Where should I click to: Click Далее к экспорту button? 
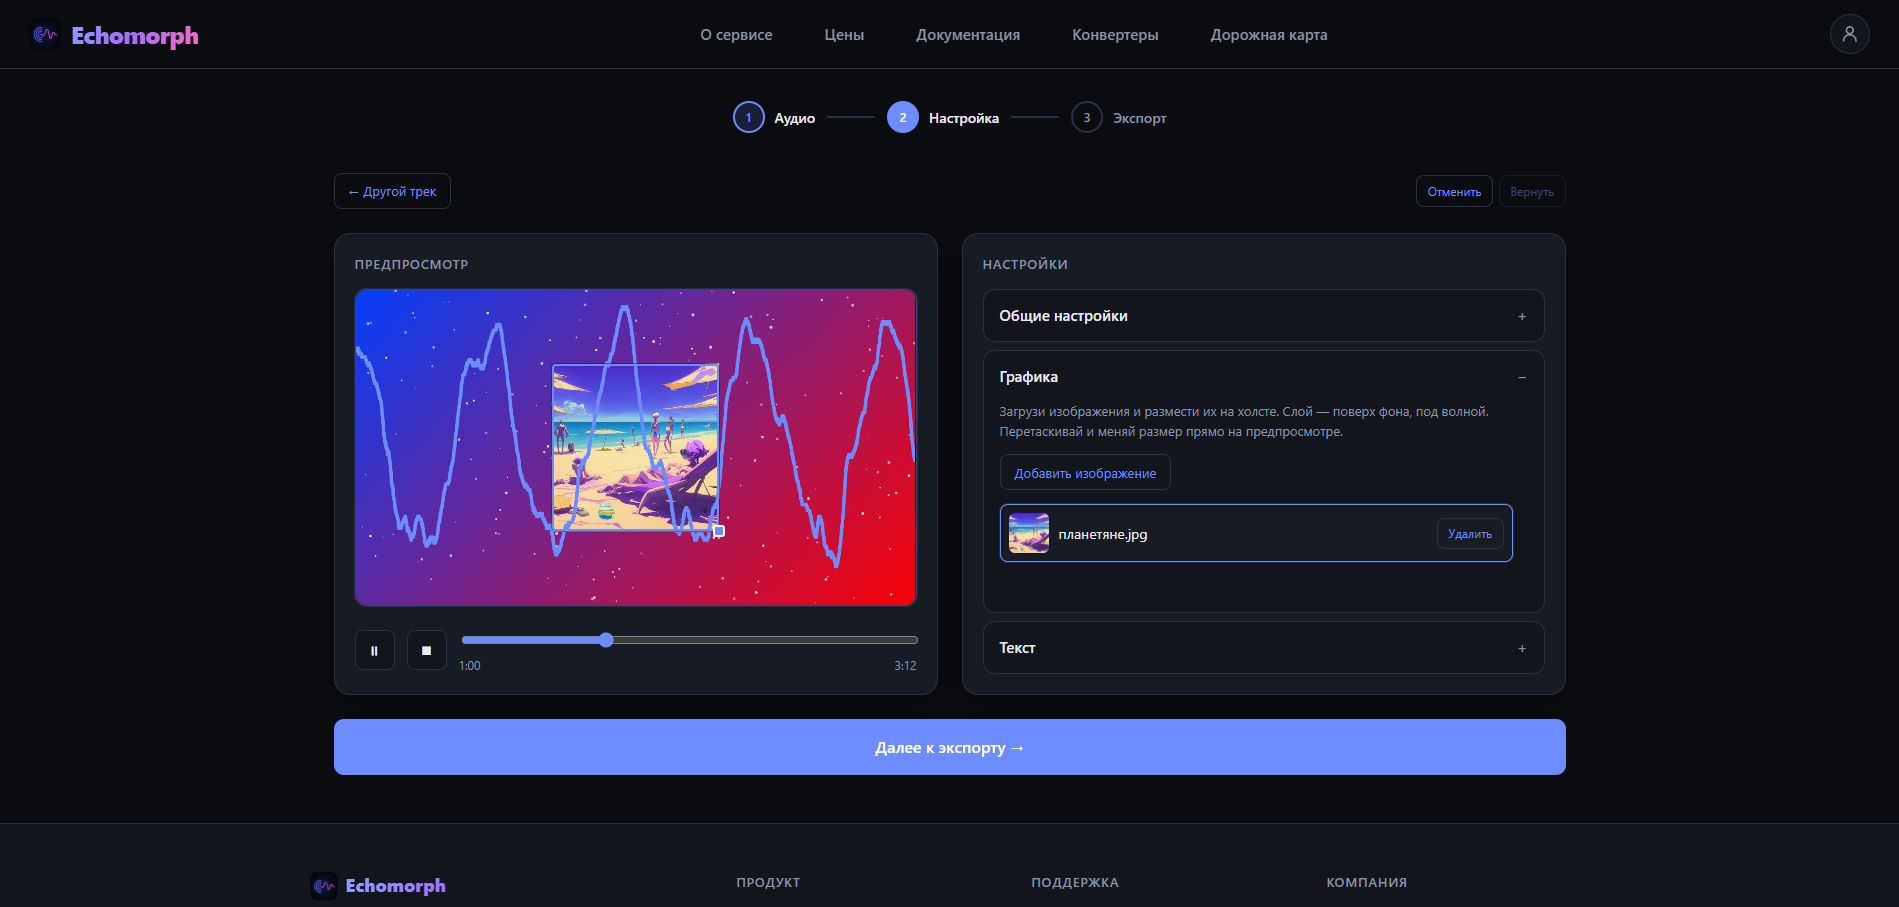pyautogui.click(x=950, y=747)
